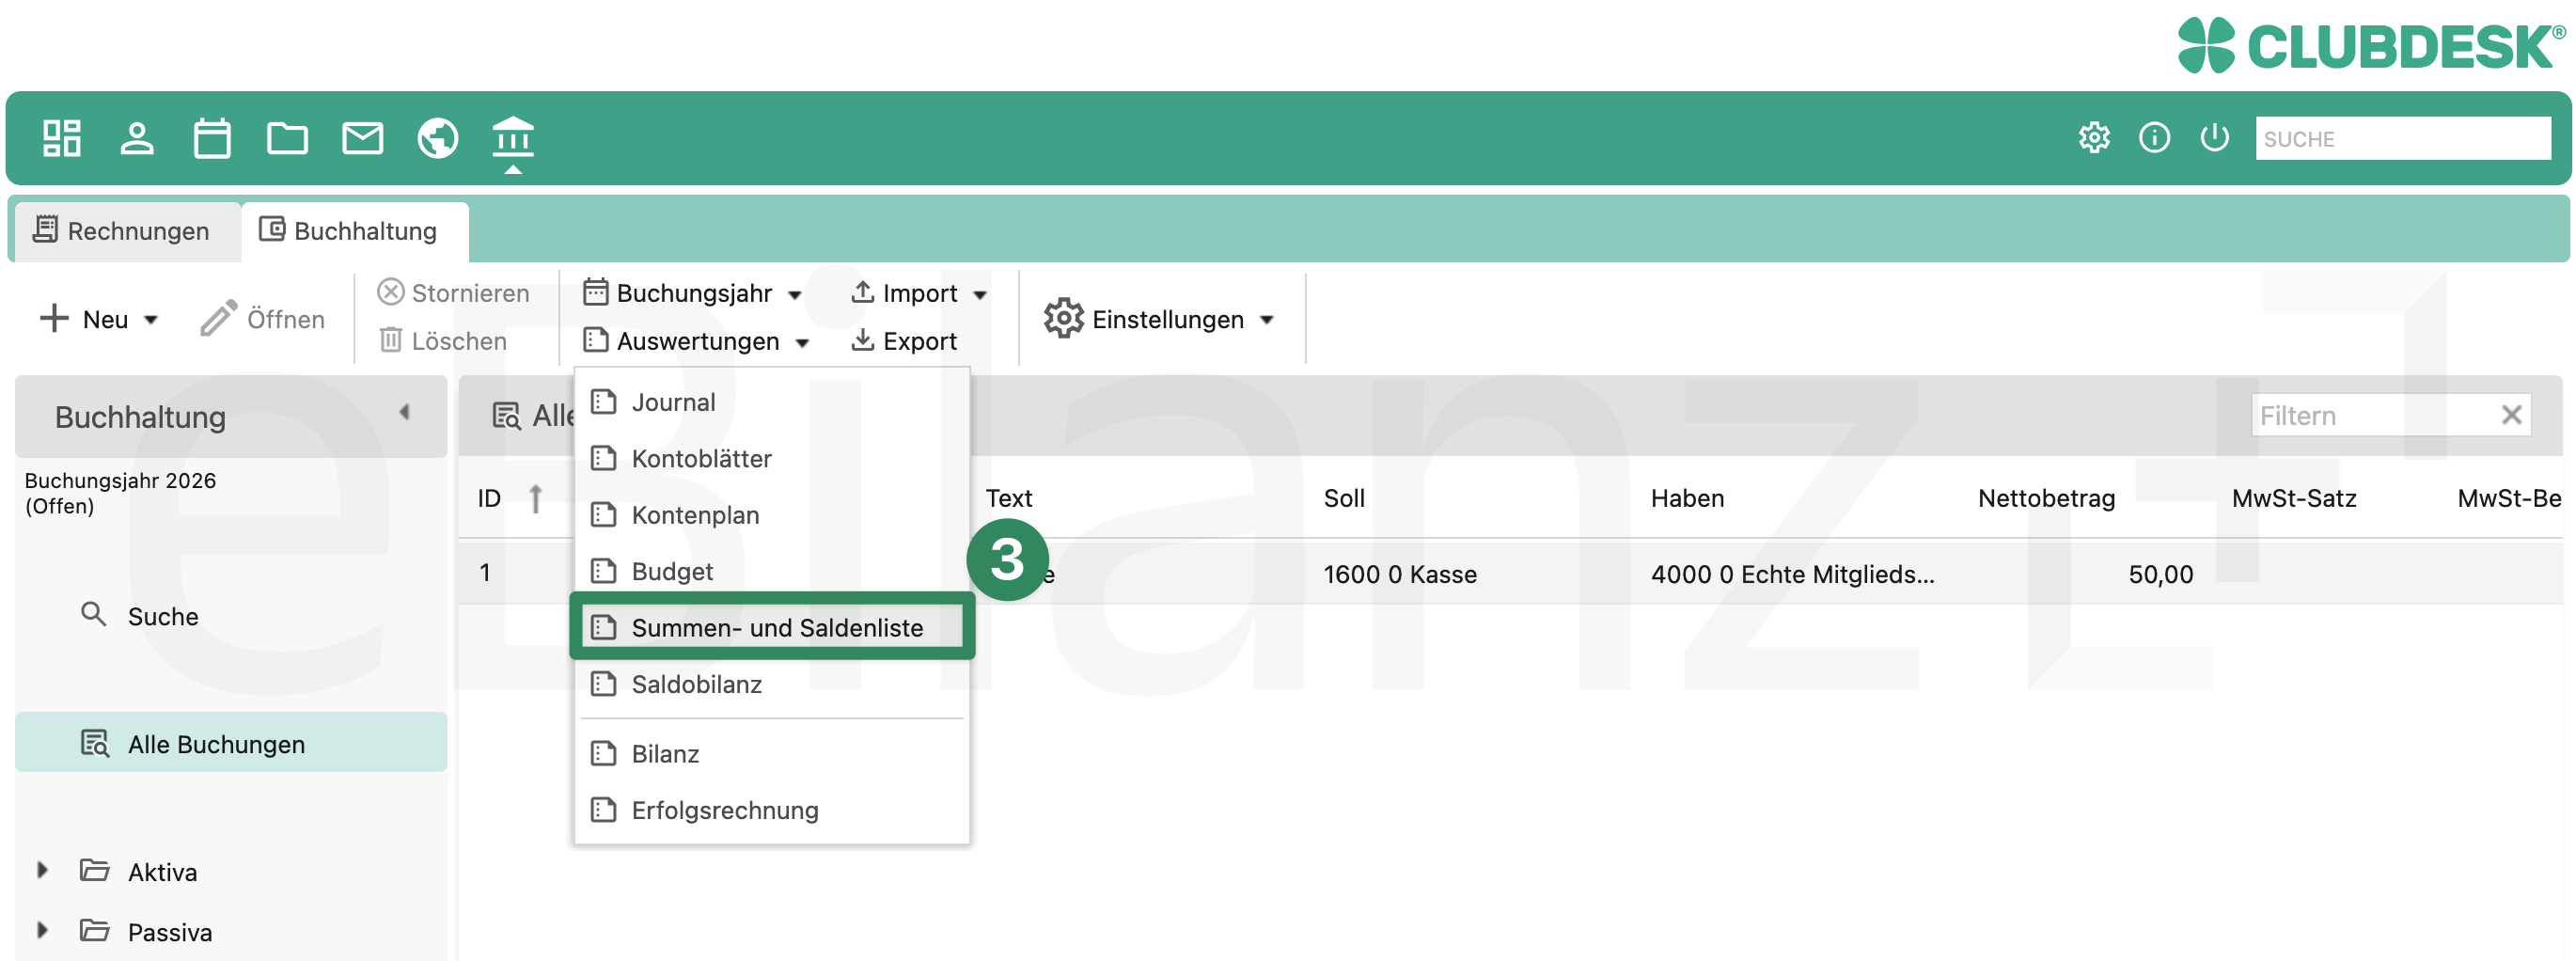Select Budget from the menu

coord(772,571)
